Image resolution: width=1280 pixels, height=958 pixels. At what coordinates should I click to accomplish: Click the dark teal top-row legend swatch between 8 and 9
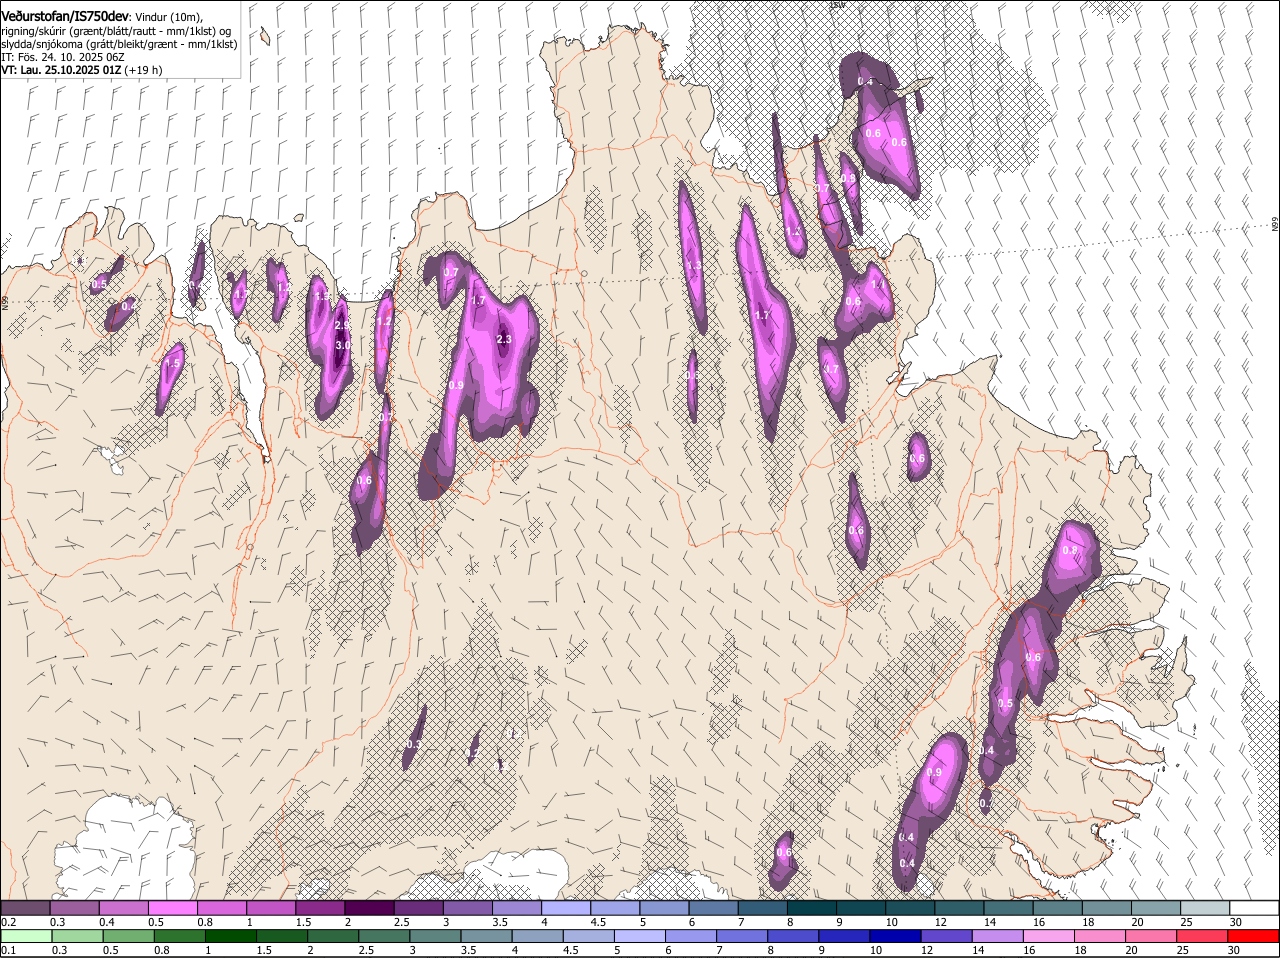click(812, 907)
